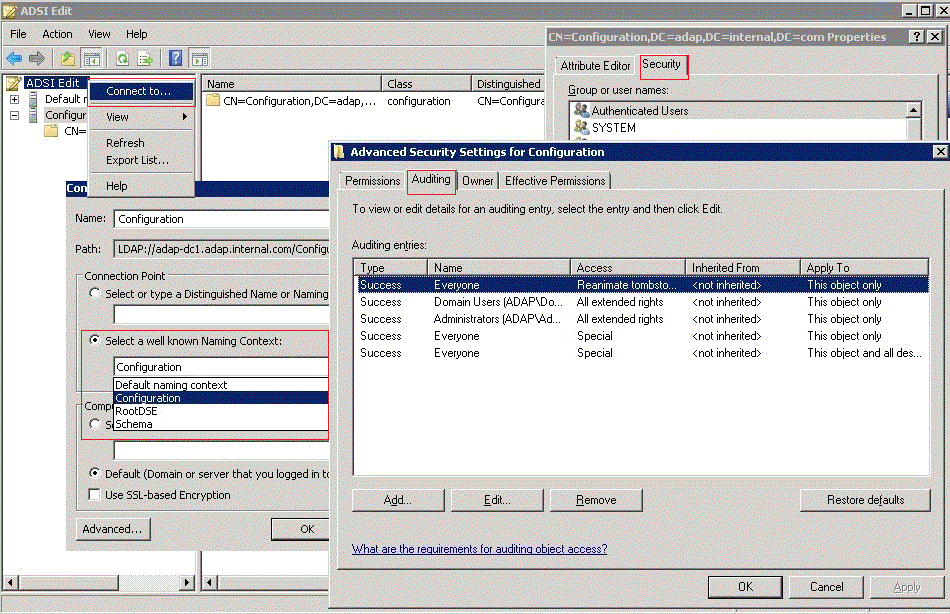Click the Edit... button for auditing entries

[497, 500]
